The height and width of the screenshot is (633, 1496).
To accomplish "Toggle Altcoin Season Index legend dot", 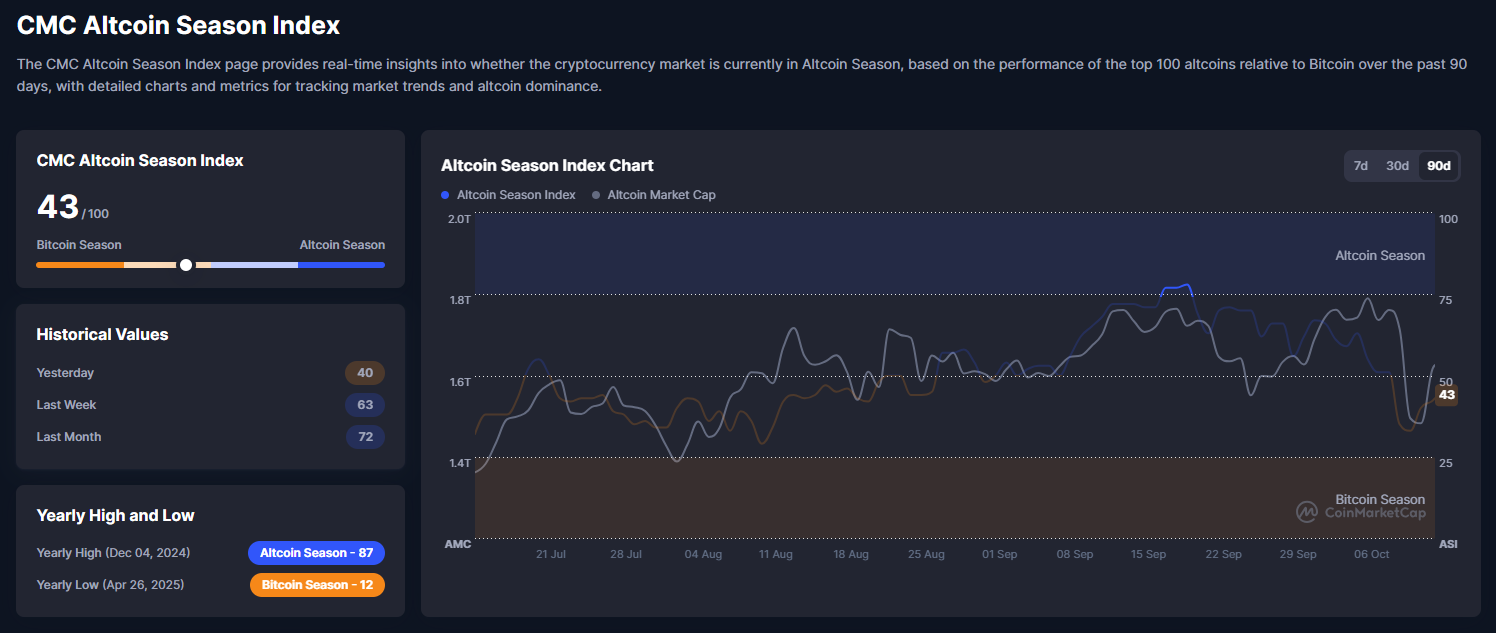I will [446, 195].
